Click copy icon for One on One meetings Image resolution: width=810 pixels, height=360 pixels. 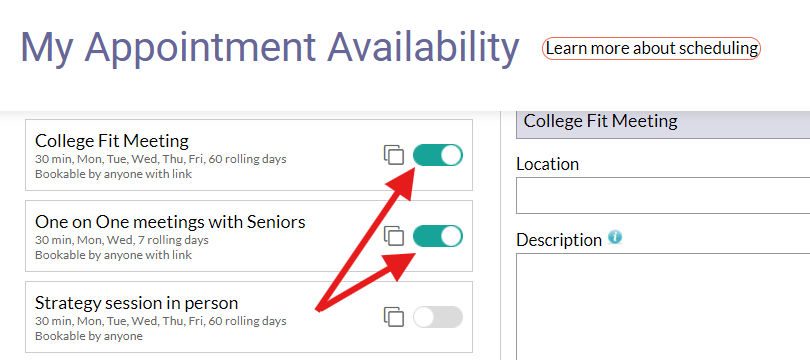tap(394, 236)
